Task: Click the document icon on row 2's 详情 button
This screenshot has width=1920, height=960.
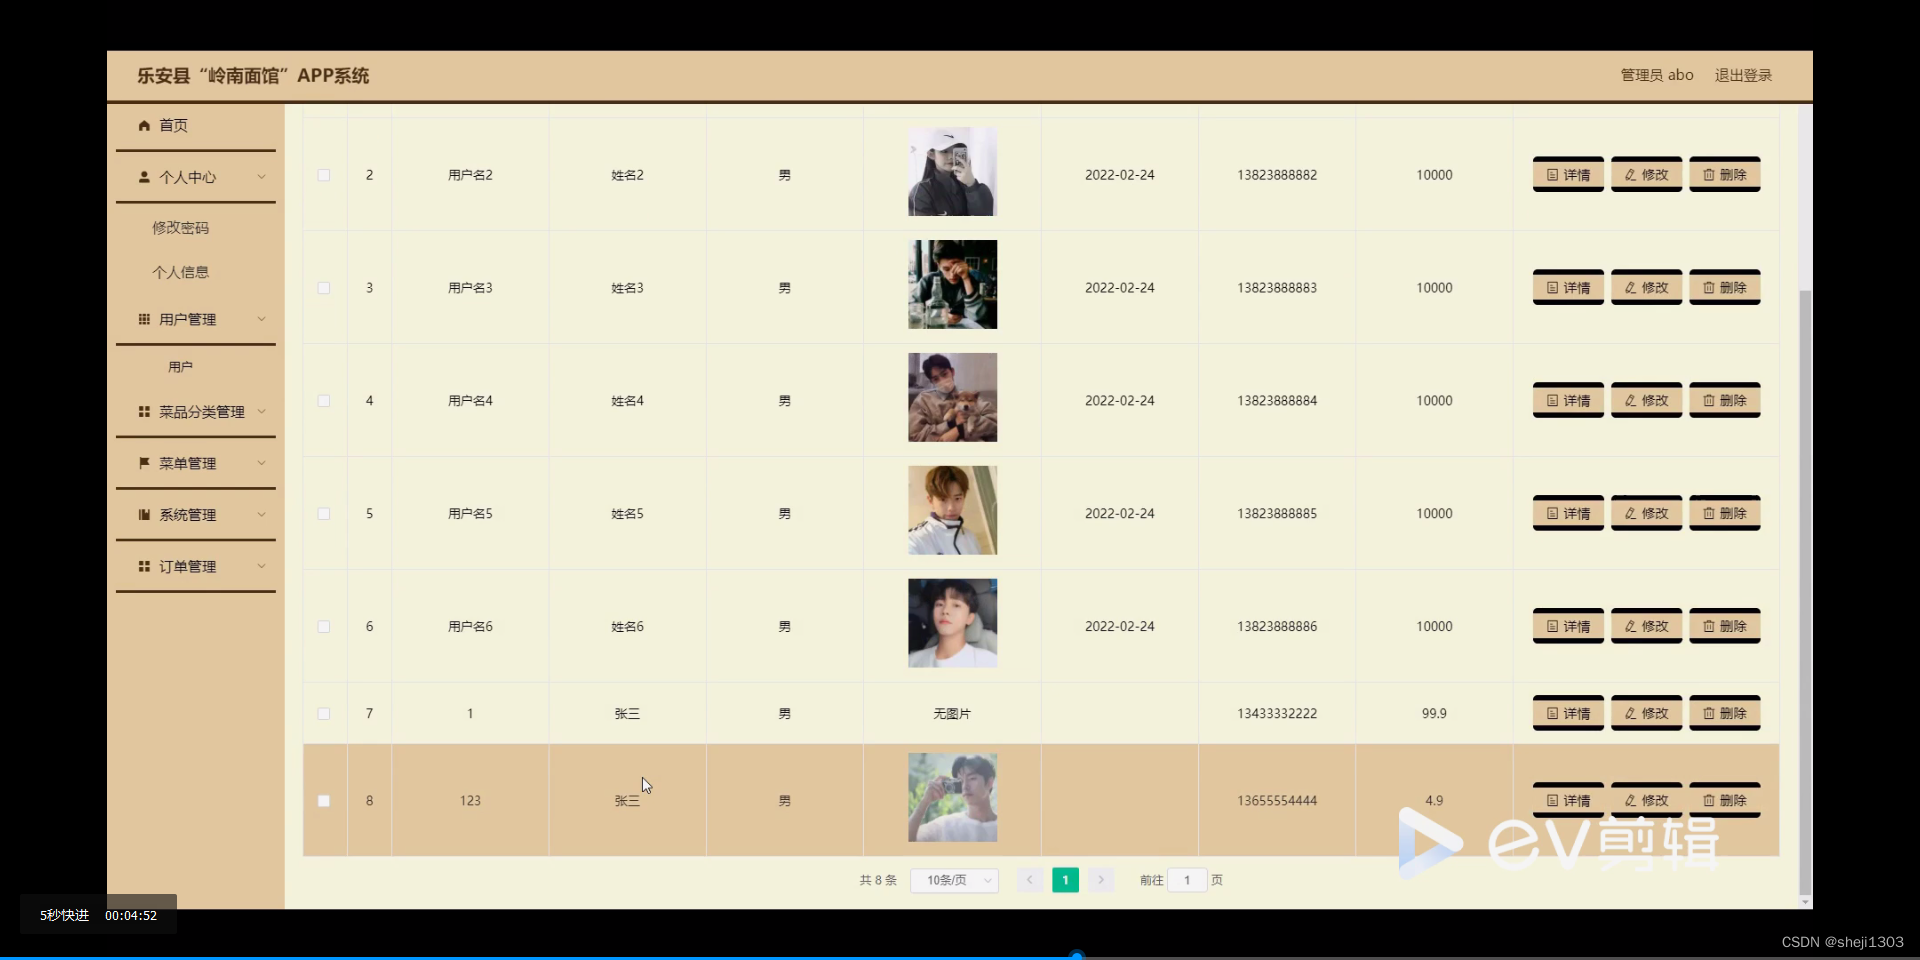Action: click(1551, 174)
